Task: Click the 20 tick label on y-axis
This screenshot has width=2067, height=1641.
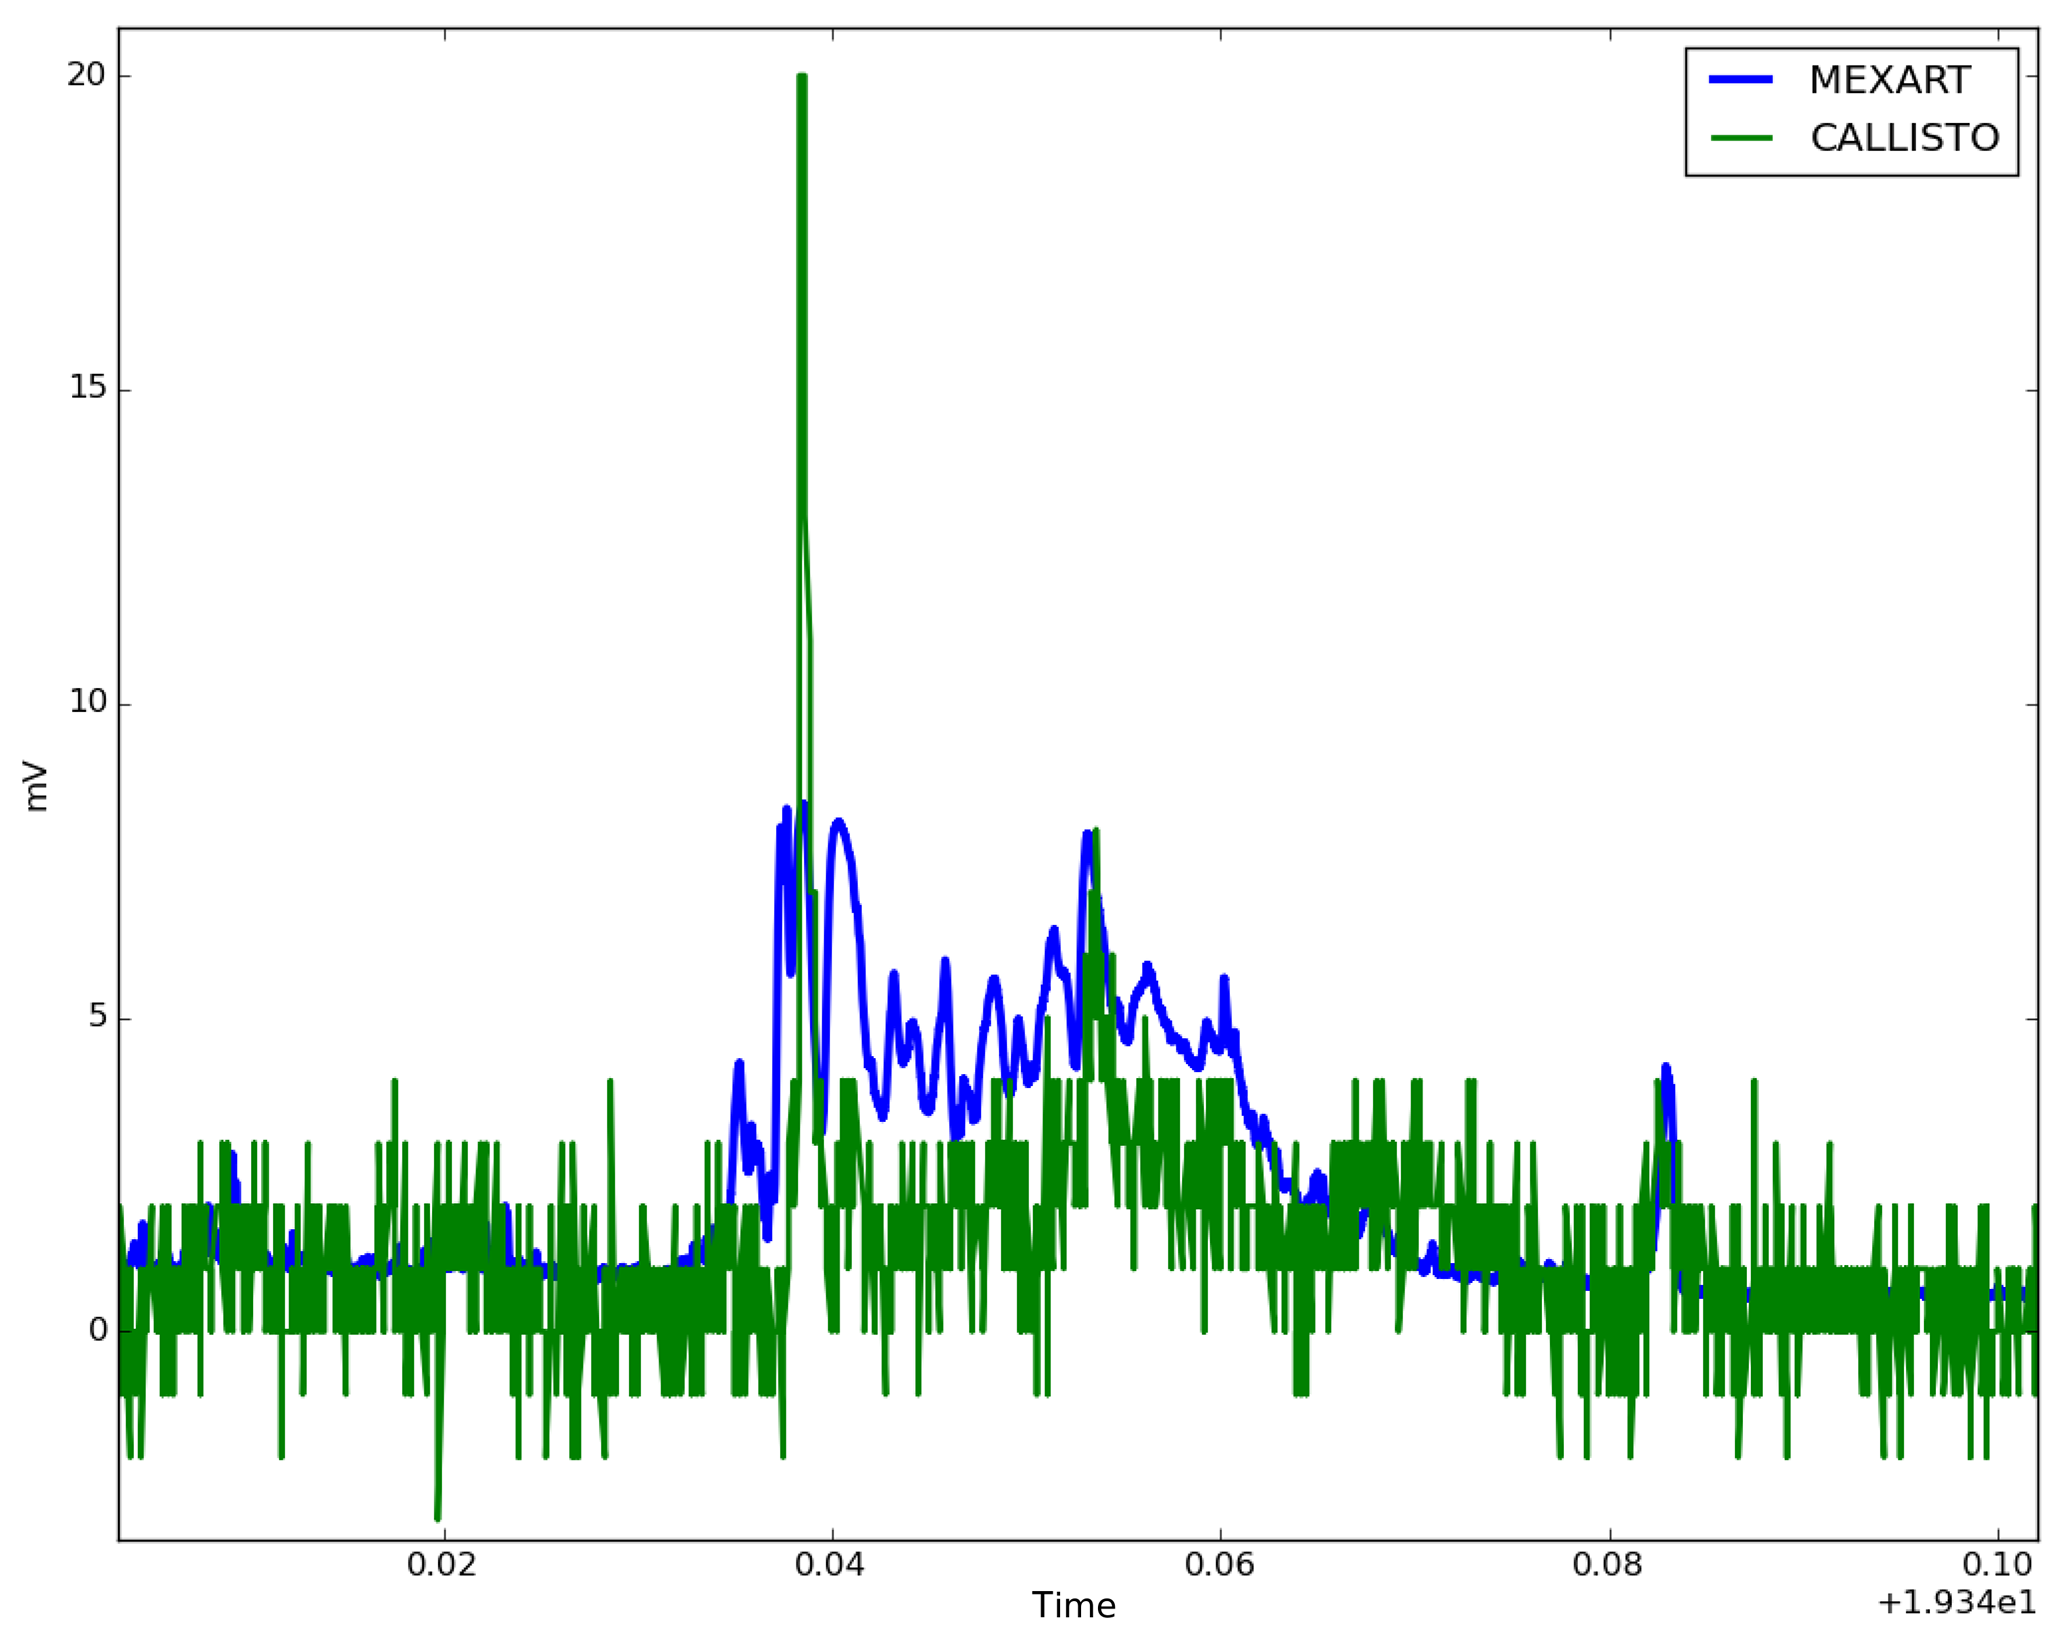Action: click(x=86, y=75)
